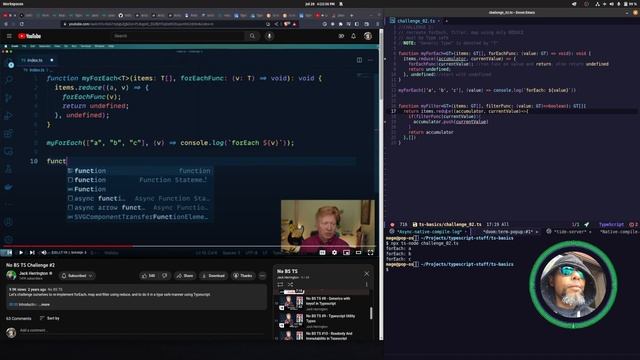Click the YouTube search input field
The width and height of the screenshot is (640, 360).
point(178,36)
